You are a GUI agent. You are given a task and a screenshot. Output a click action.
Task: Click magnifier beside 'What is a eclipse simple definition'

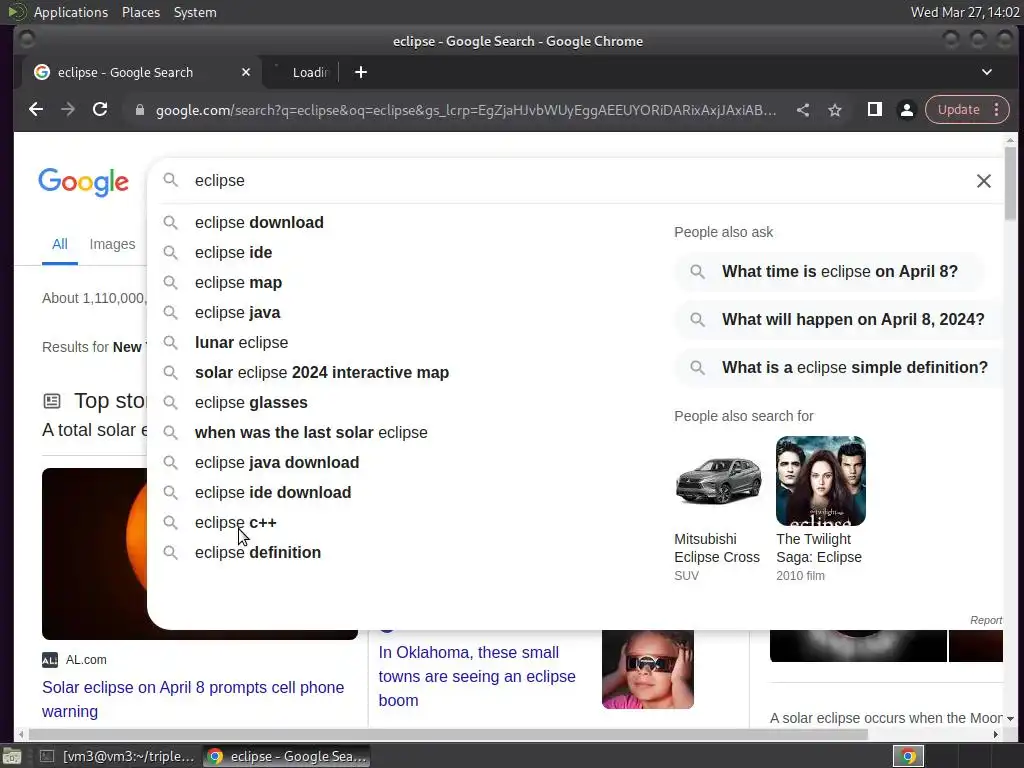(x=697, y=368)
